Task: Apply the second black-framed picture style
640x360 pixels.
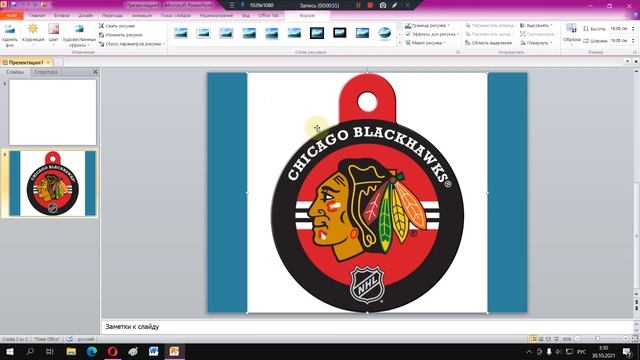Action: pos(340,33)
